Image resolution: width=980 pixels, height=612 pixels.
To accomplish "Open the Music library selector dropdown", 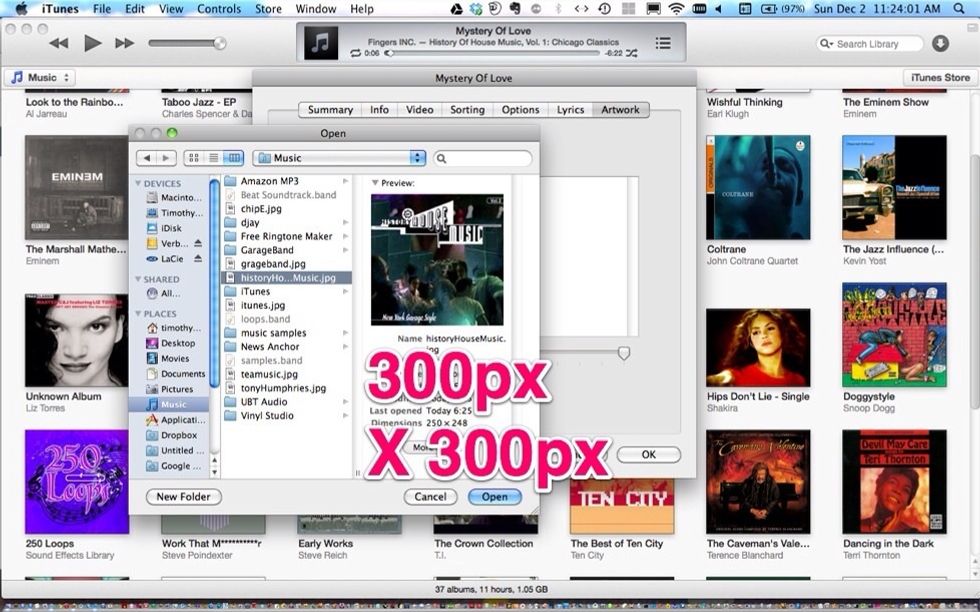I will click(x=41, y=77).
